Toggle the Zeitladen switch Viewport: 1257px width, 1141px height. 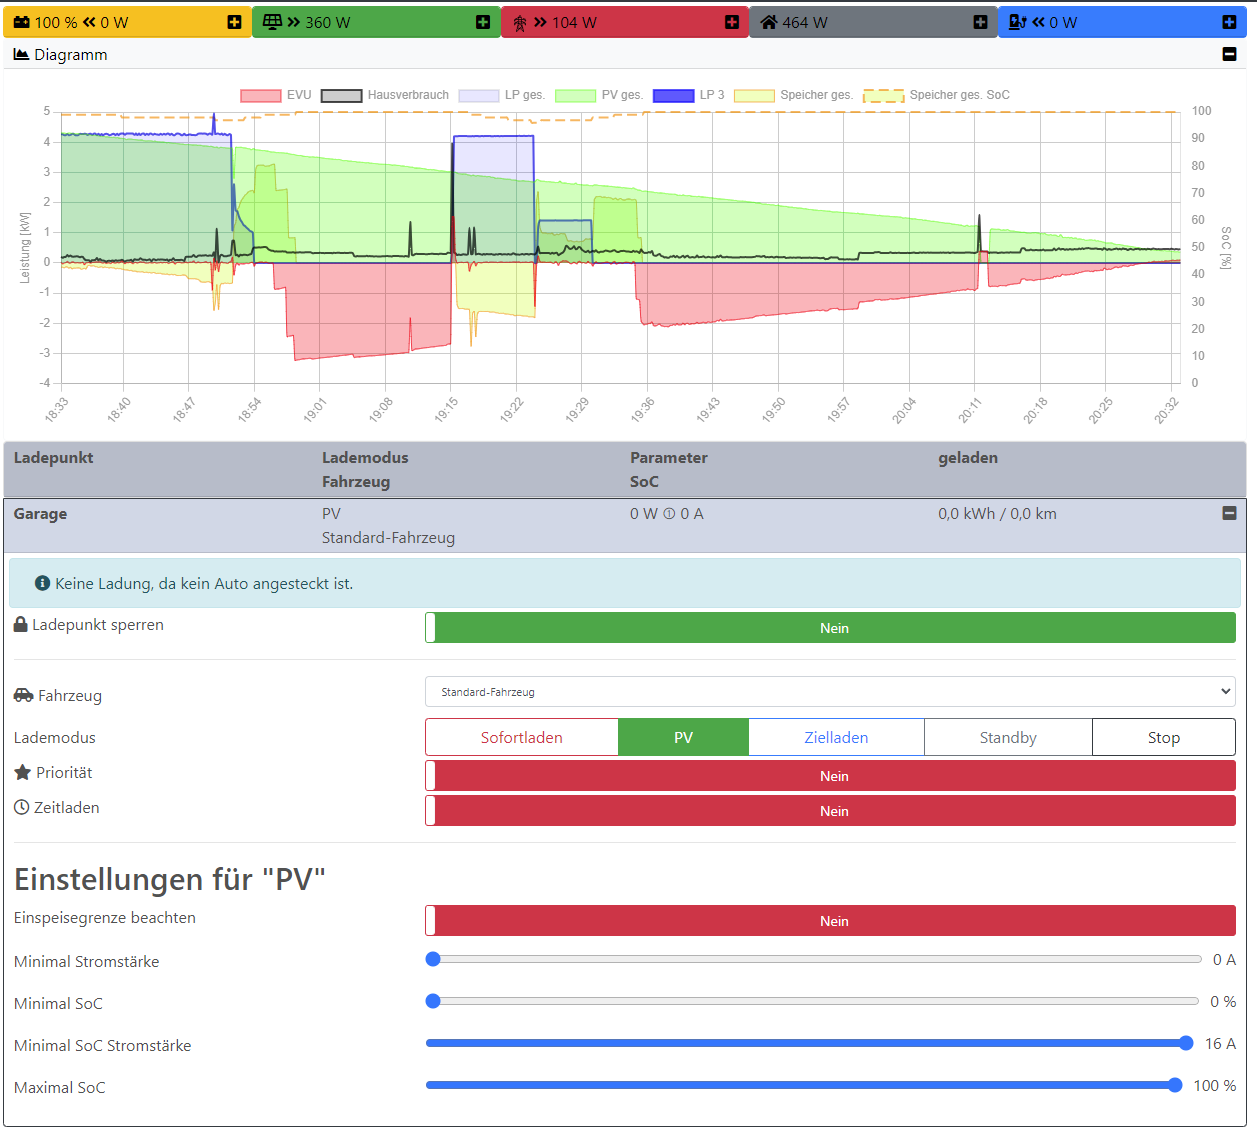[x=831, y=811]
